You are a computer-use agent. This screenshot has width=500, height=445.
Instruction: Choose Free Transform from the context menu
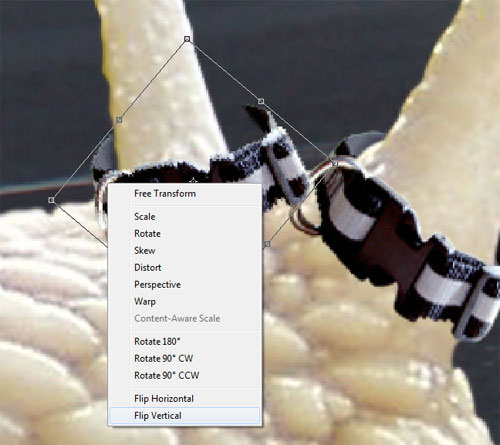(x=184, y=194)
